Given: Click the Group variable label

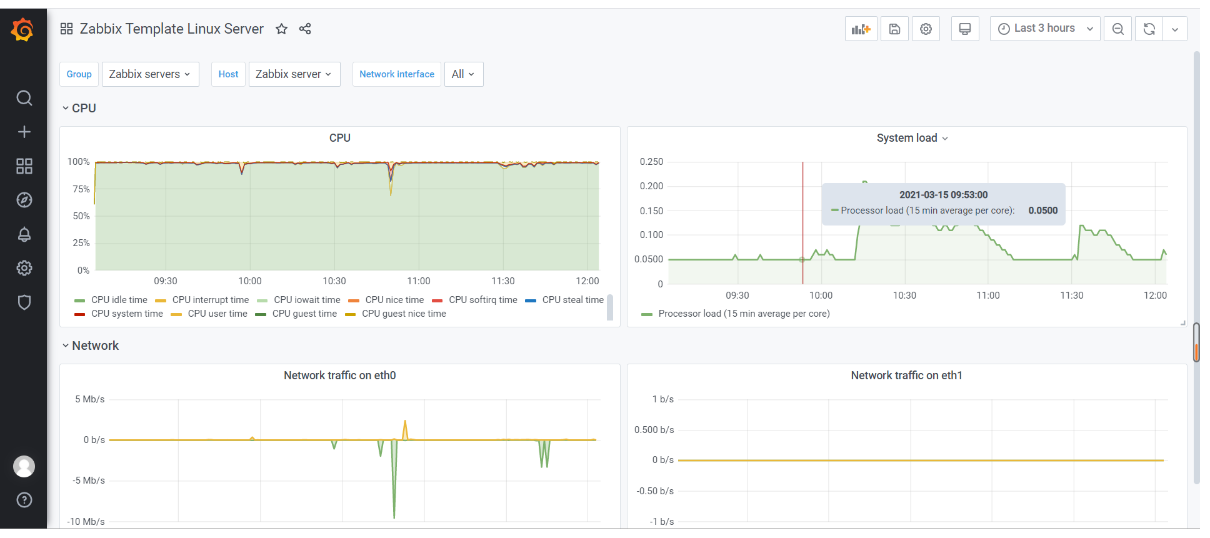Looking at the screenshot, I should pyautogui.click(x=79, y=74).
